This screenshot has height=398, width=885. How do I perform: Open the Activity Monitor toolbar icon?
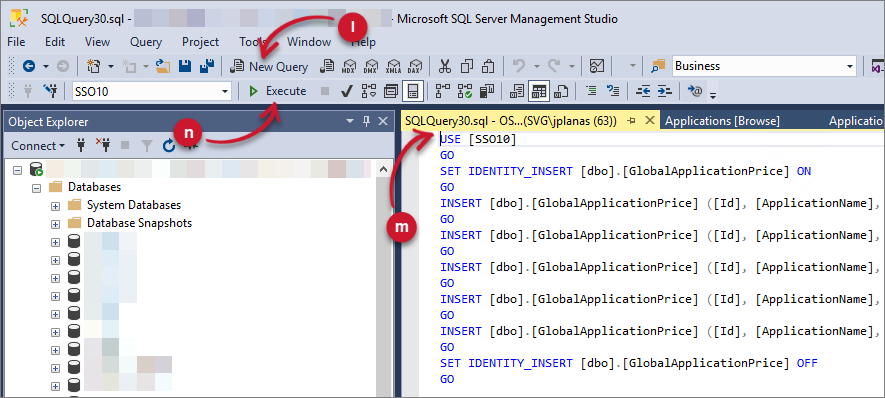tap(597, 66)
